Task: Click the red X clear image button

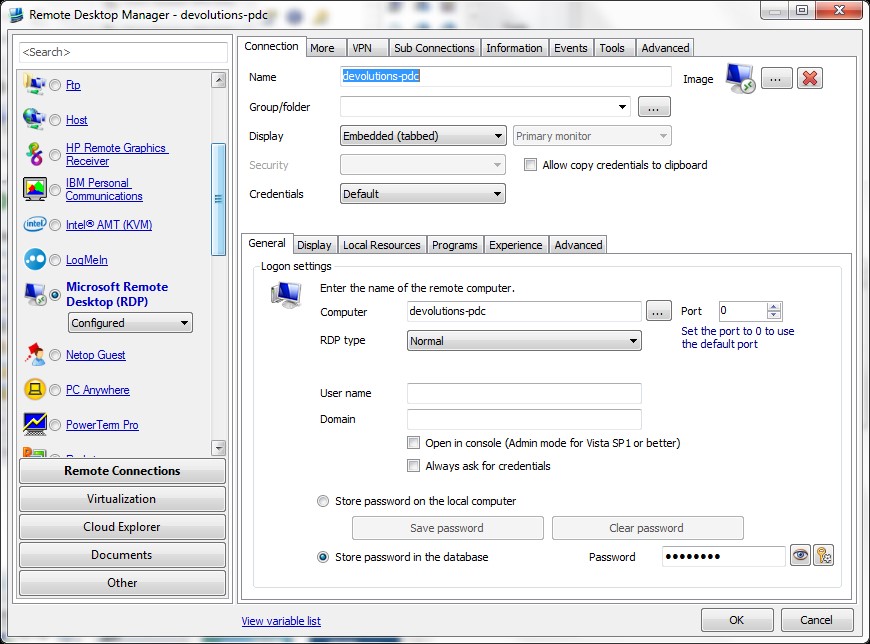Action: tap(810, 78)
